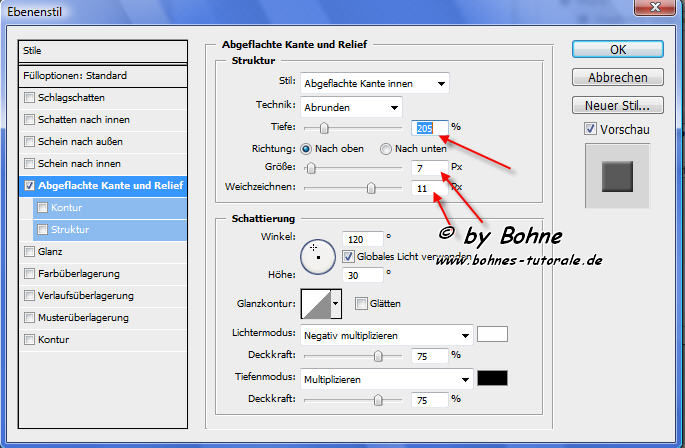The width and height of the screenshot is (685, 448).
Task: Toggle the Vorschau preview checkbox
Action: 591,129
